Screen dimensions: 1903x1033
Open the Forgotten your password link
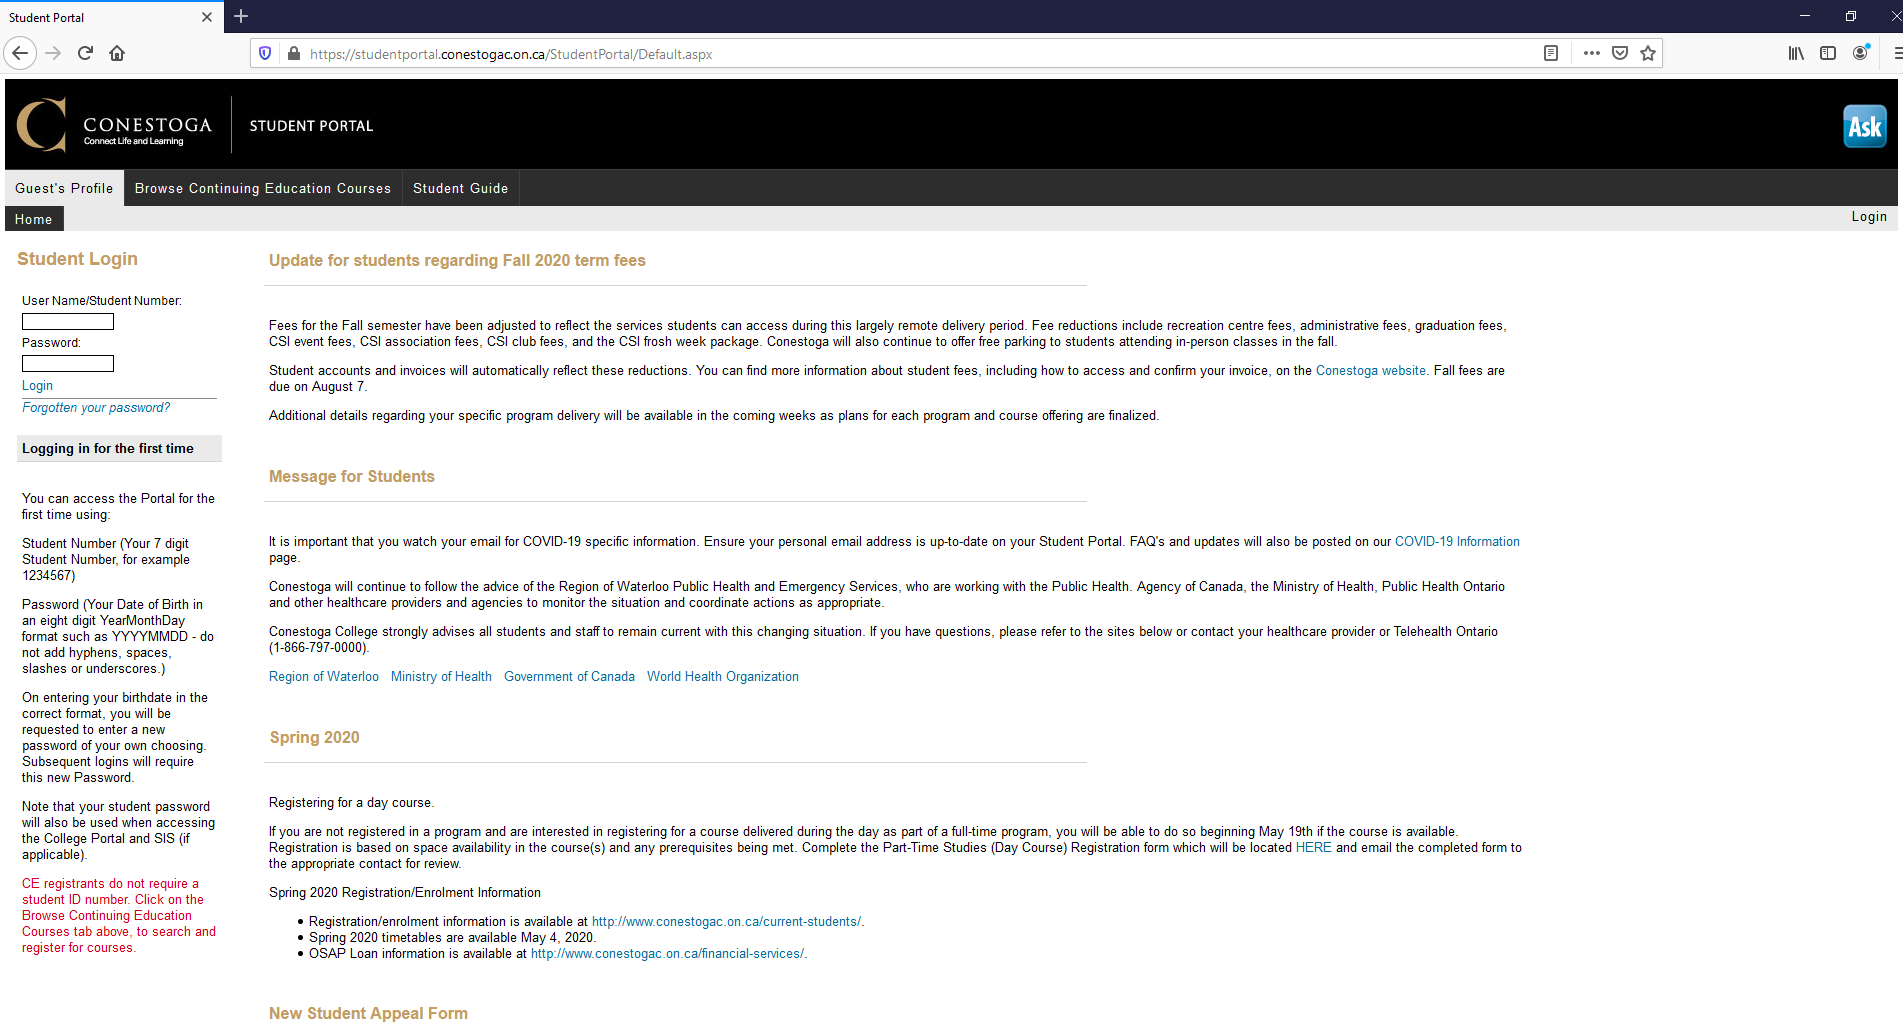[x=95, y=407]
